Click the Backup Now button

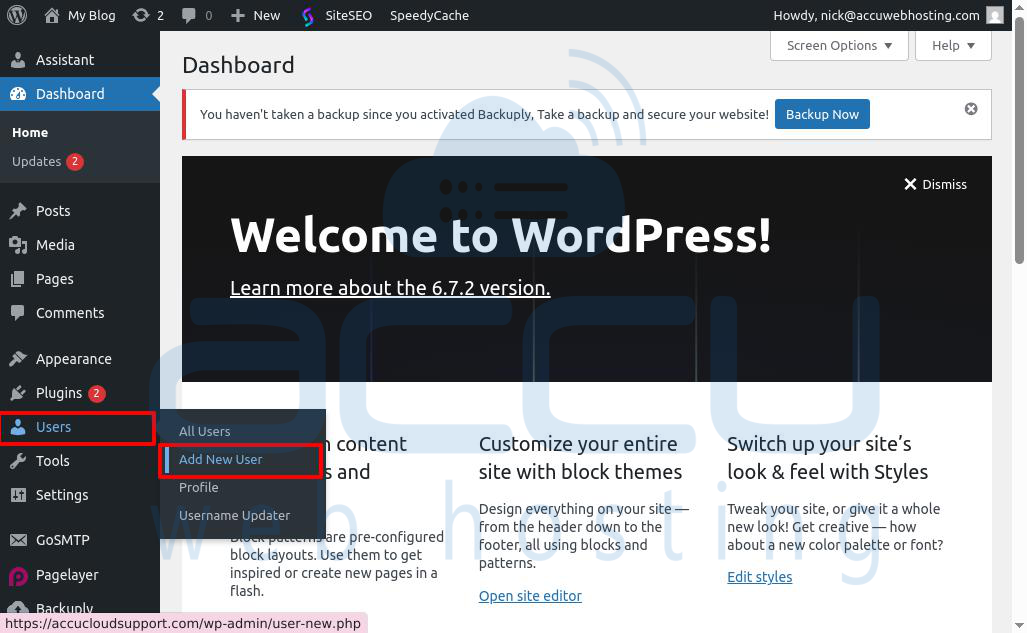click(x=822, y=114)
